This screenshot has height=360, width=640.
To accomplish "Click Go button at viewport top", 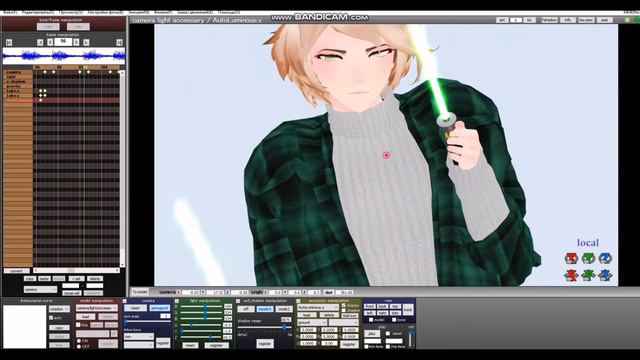I will coord(529,20).
